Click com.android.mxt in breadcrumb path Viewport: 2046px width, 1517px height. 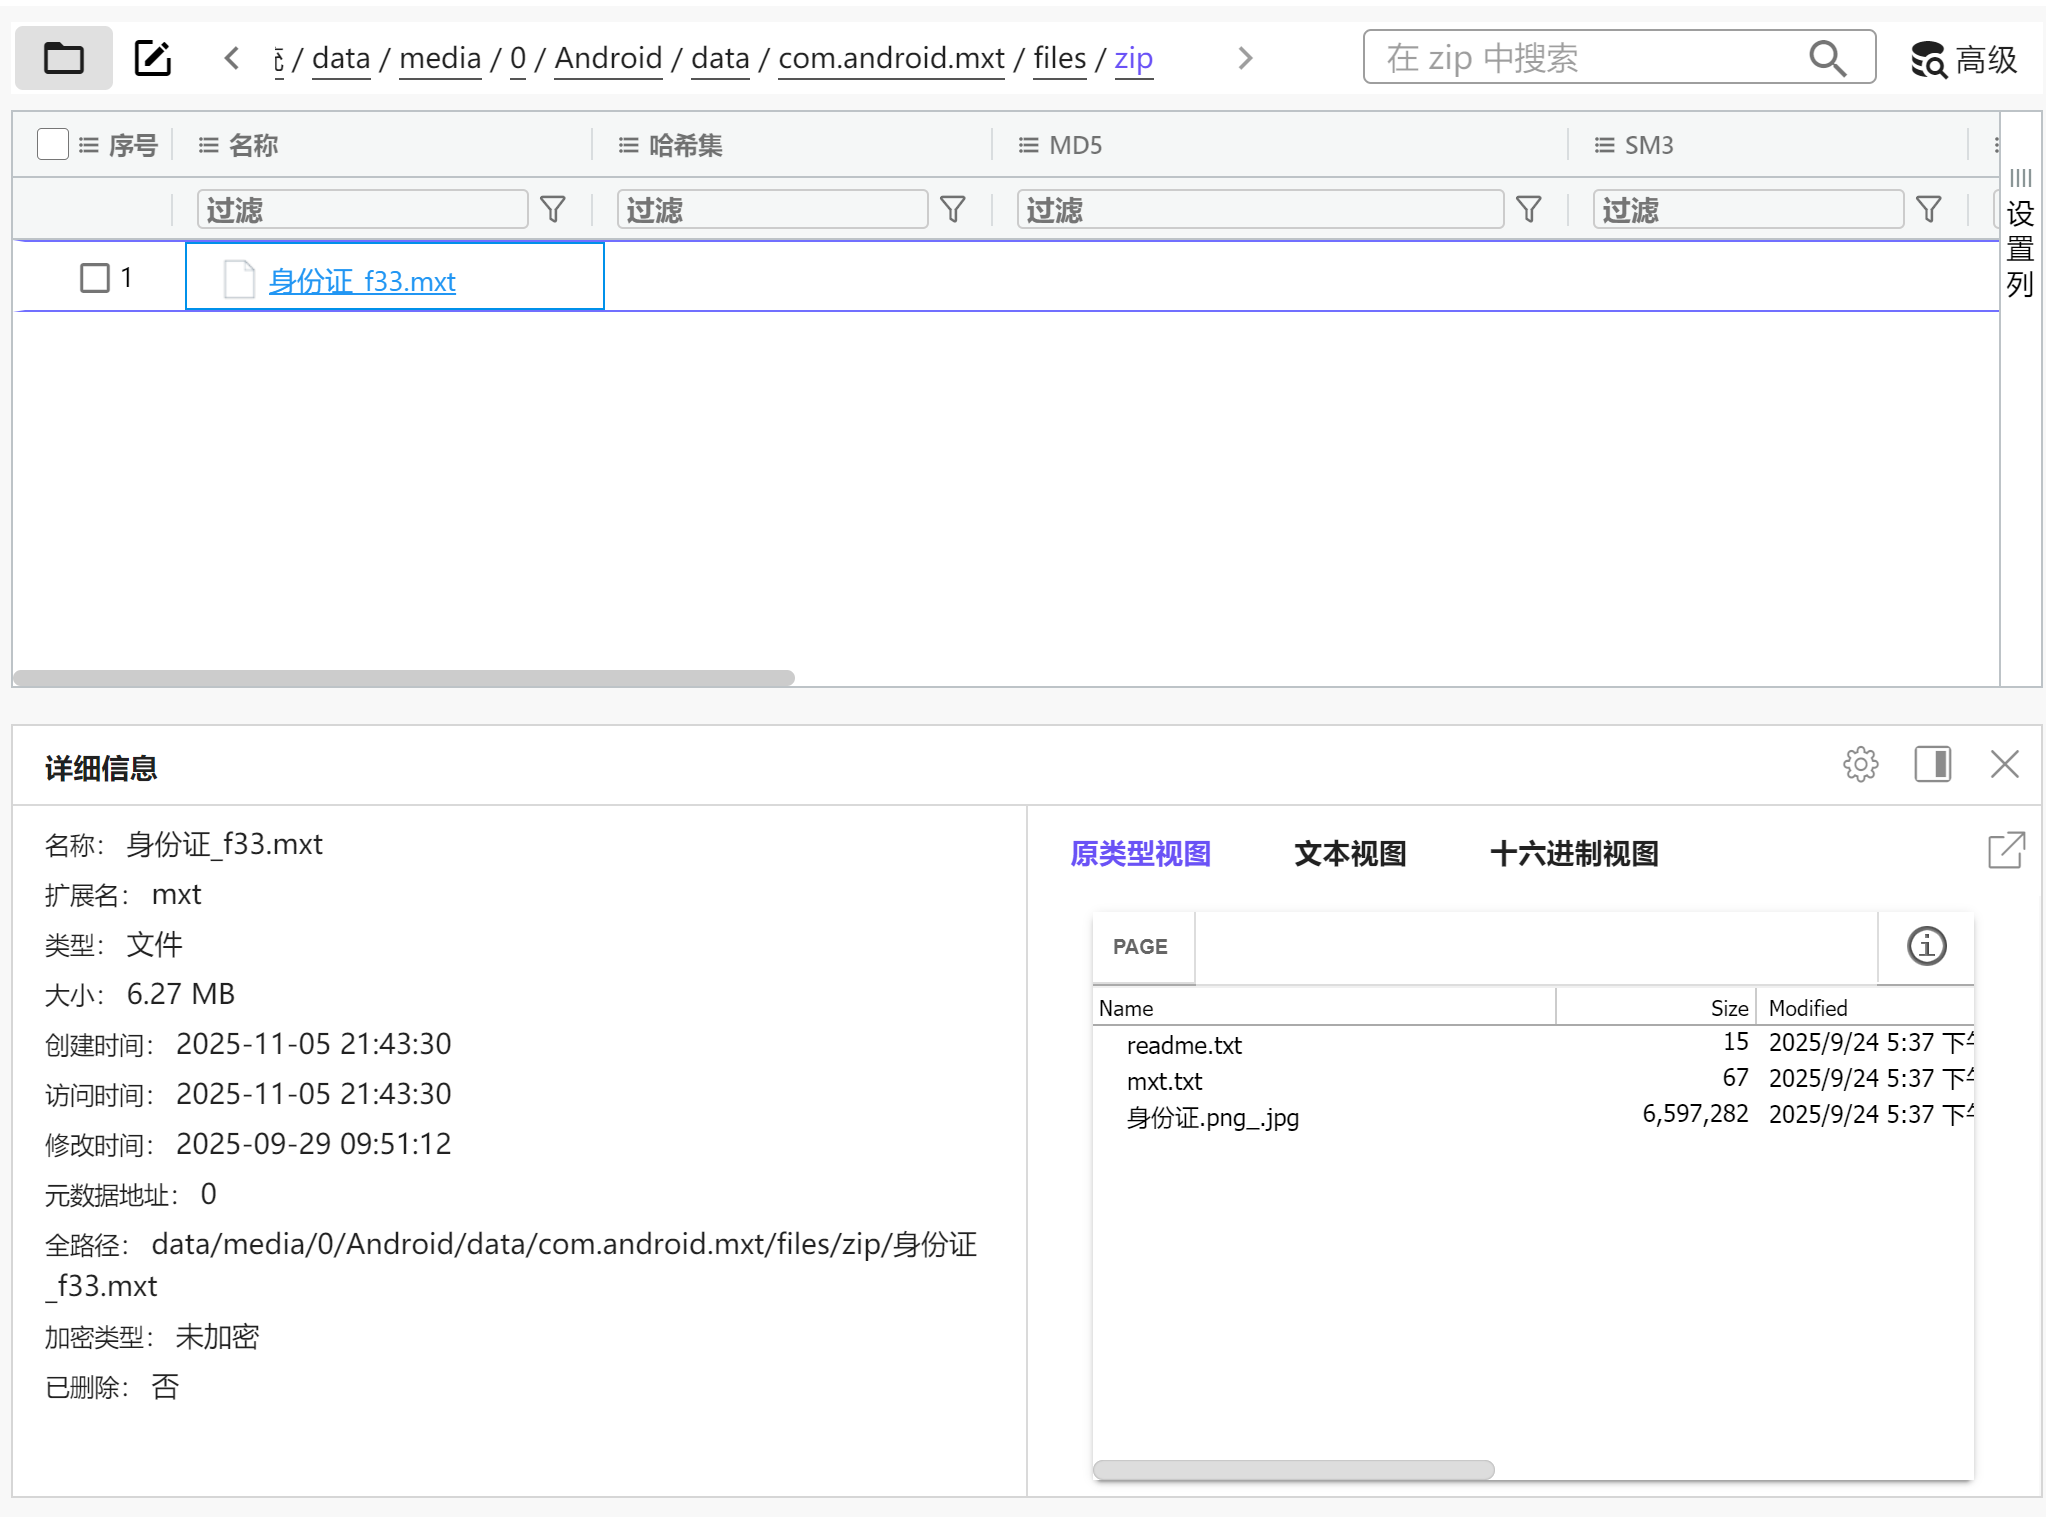click(x=891, y=59)
